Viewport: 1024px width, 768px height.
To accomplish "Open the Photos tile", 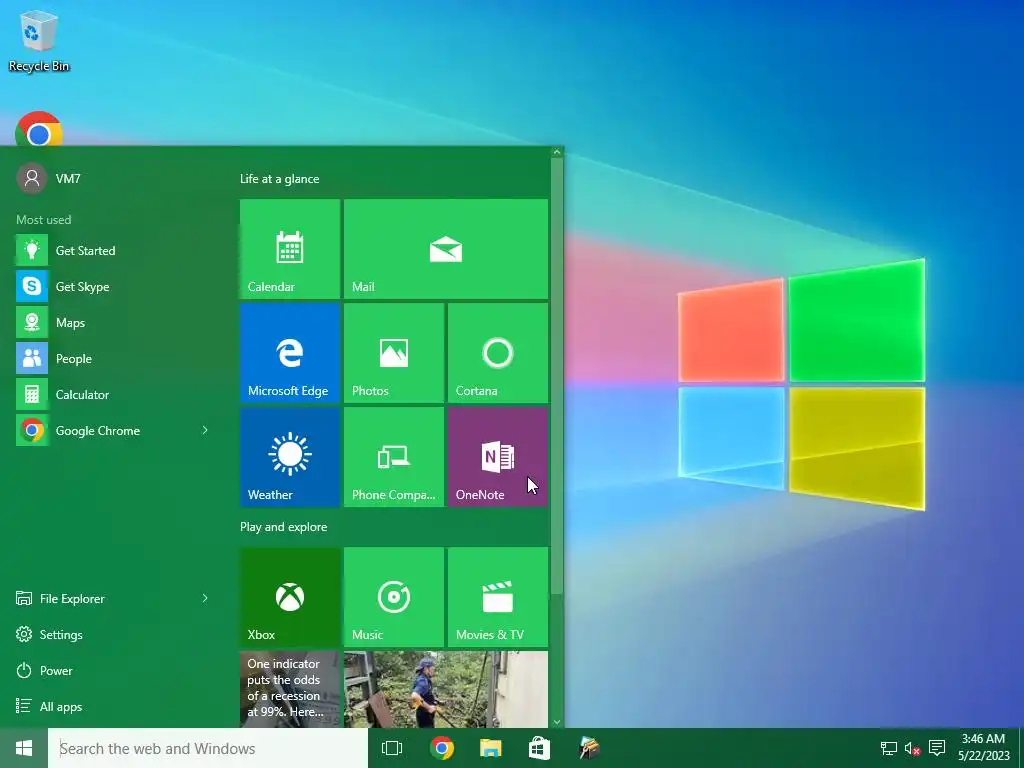I will coord(394,353).
